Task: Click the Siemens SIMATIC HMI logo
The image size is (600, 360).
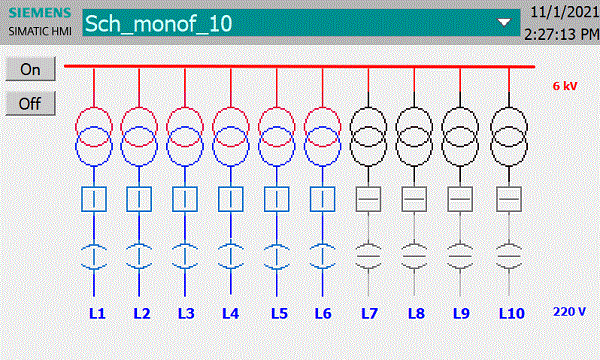Action: point(40,22)
